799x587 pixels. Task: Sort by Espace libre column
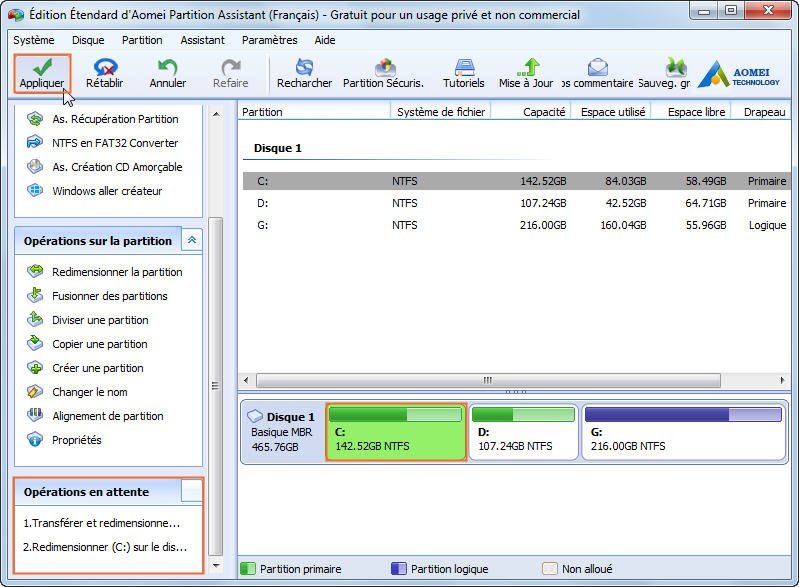[x=692, y=112]
